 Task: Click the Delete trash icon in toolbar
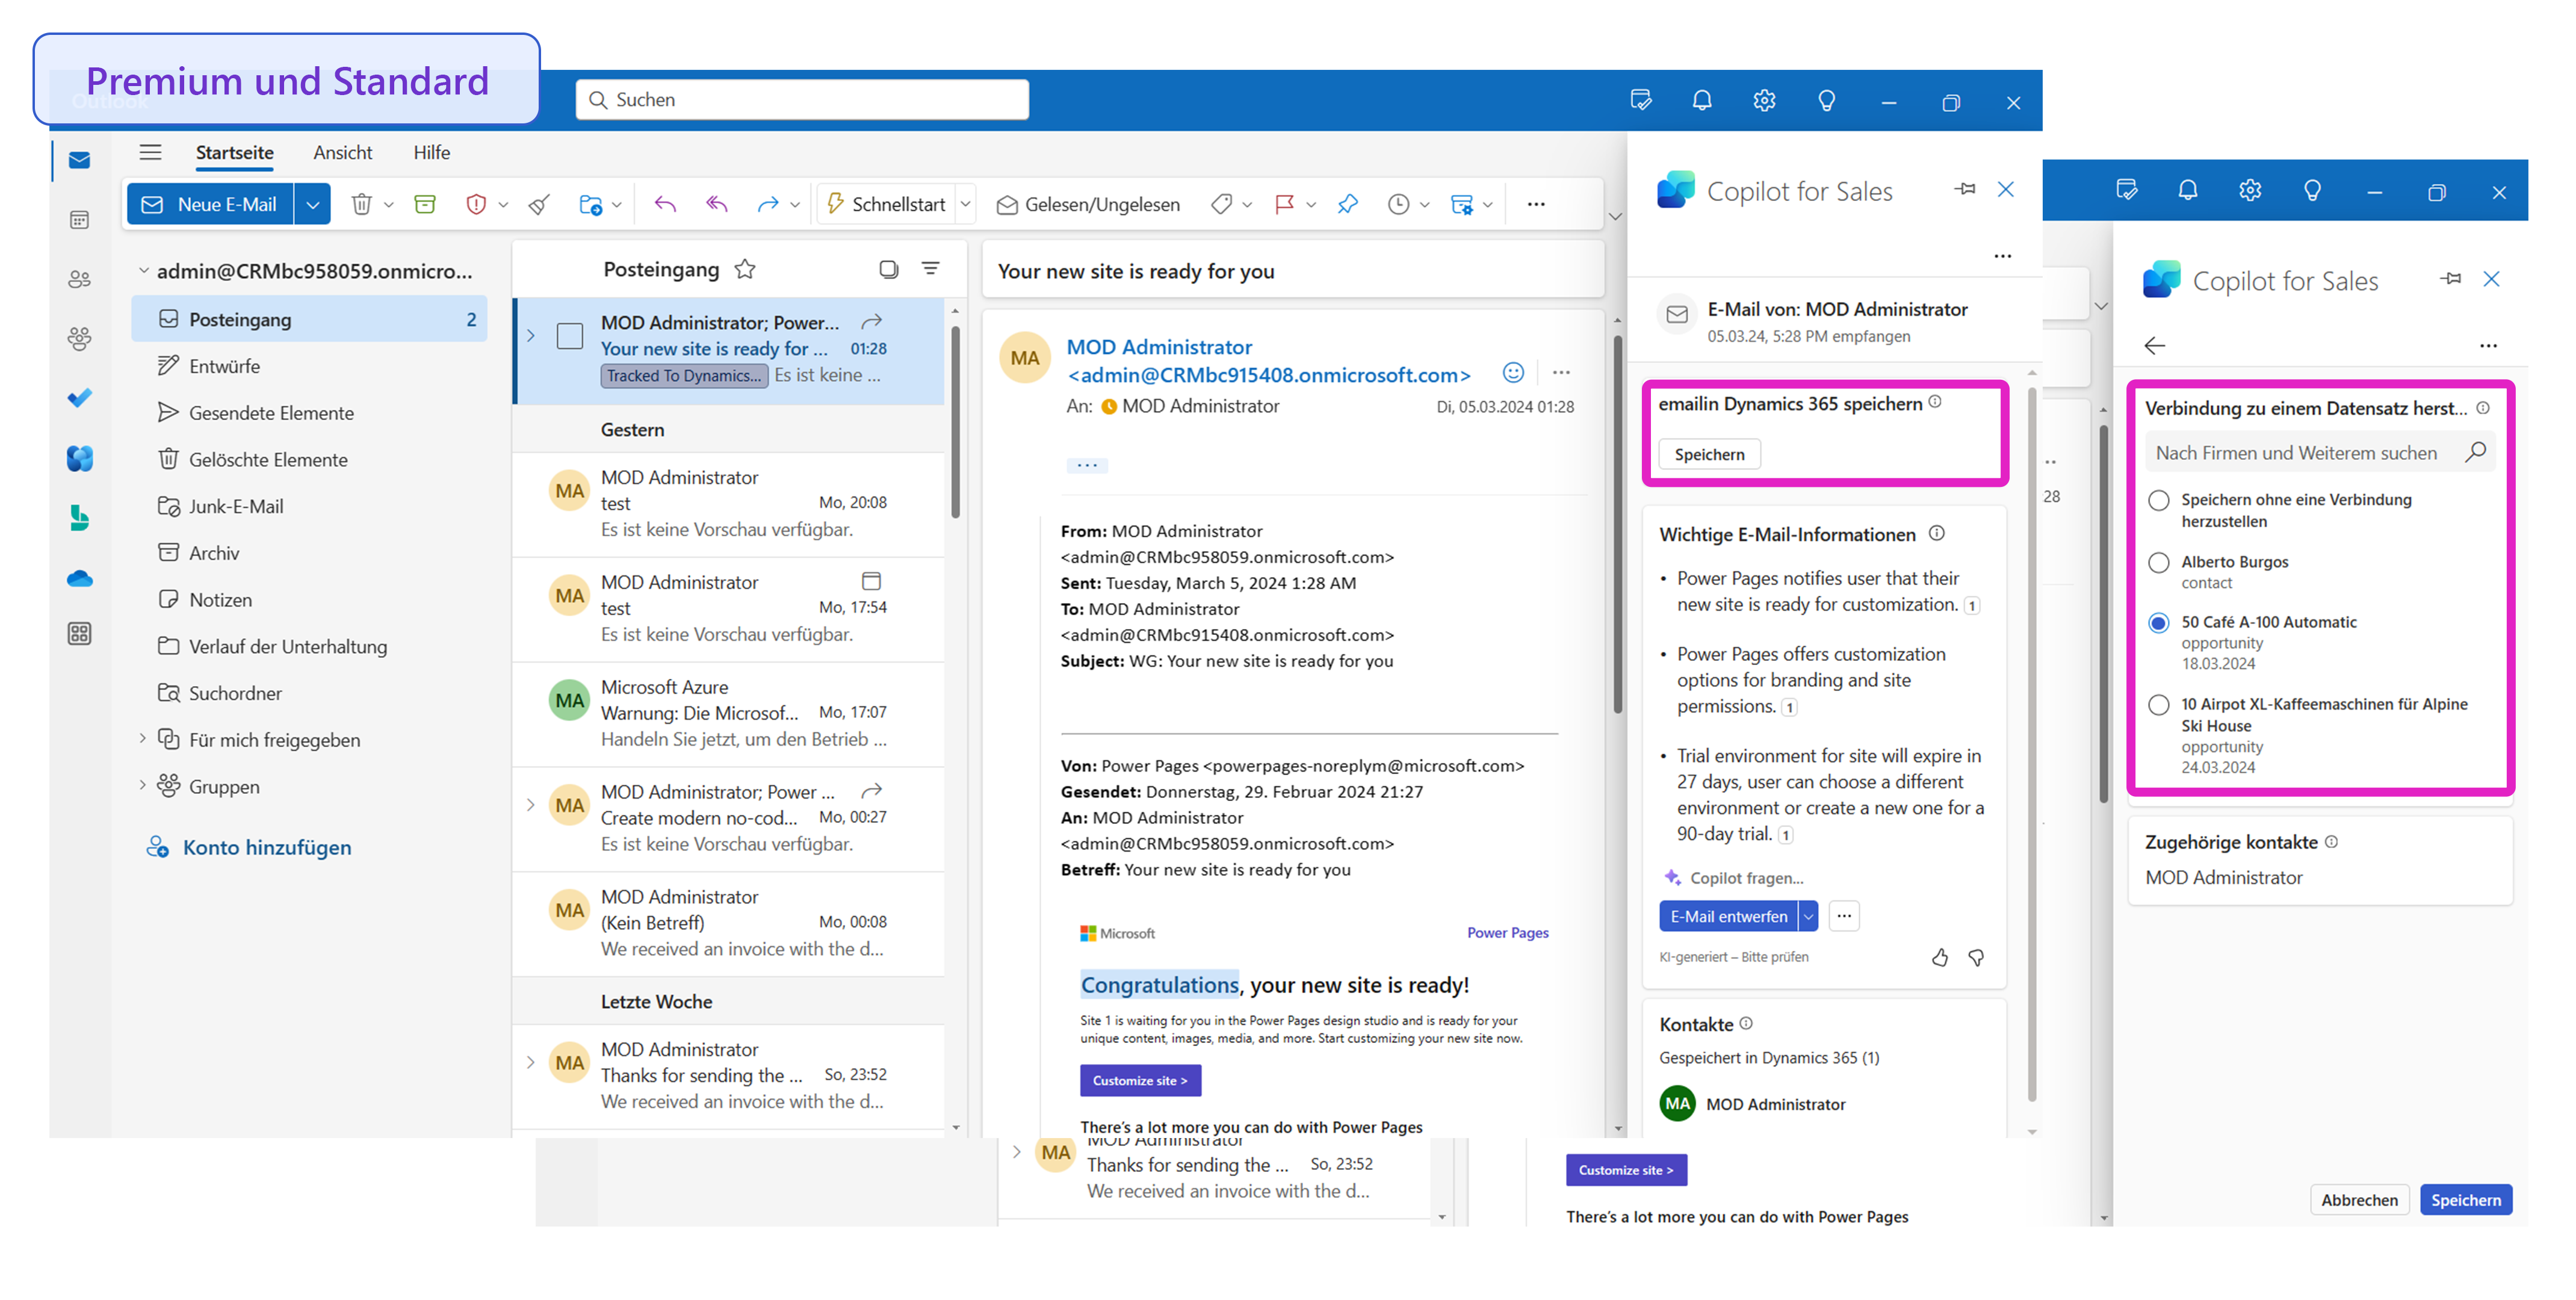pyautogui.click(x=361, y=204)
